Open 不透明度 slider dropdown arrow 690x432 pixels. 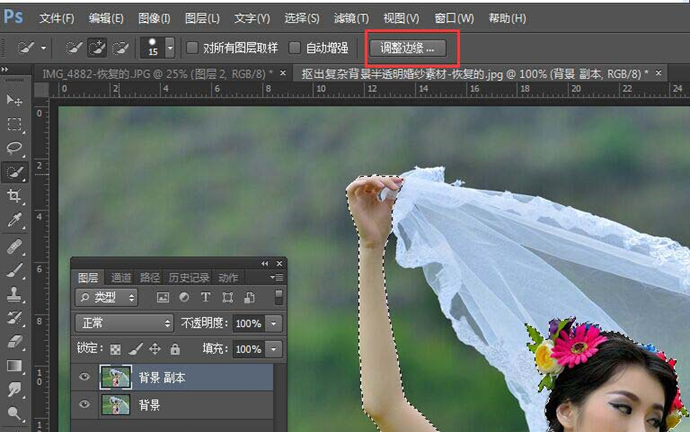(x=273, y=324)
